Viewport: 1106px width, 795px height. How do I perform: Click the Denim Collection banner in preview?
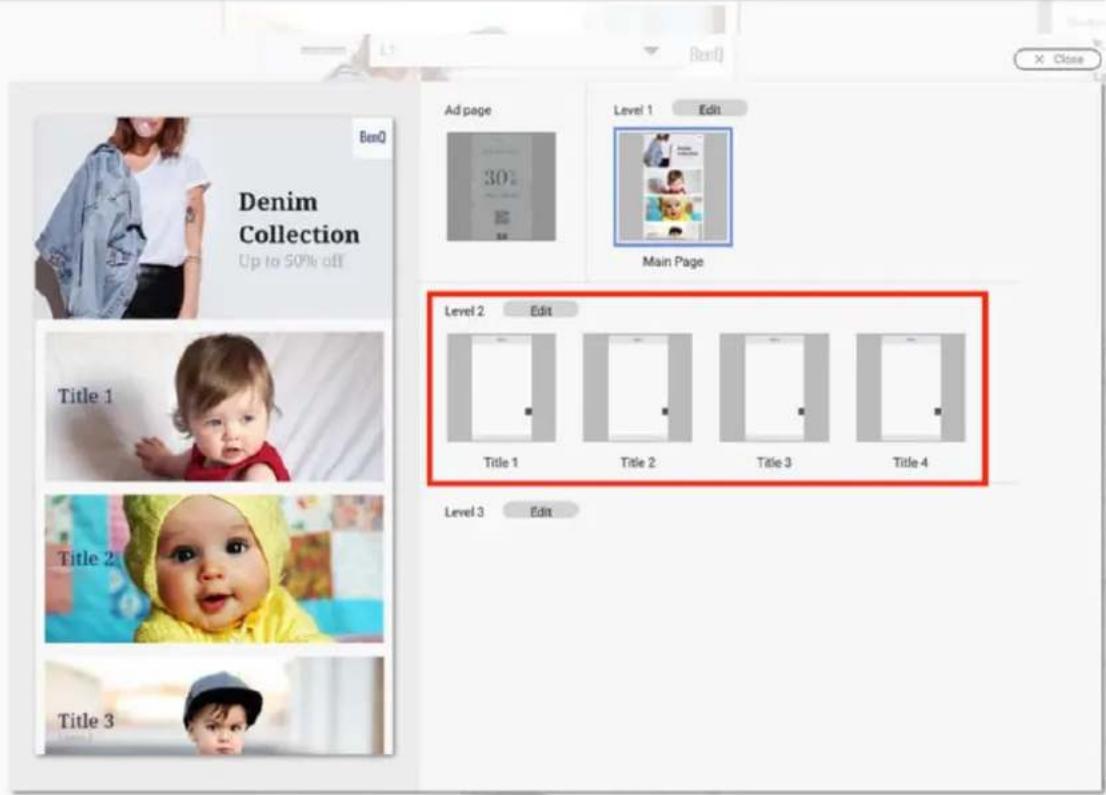point(214,218)
